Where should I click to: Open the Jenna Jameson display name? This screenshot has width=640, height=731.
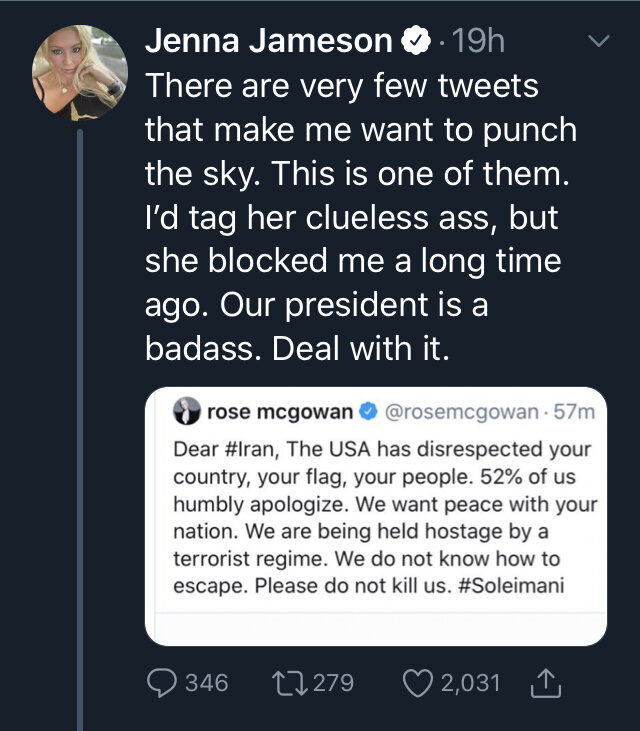pos(269,41)
